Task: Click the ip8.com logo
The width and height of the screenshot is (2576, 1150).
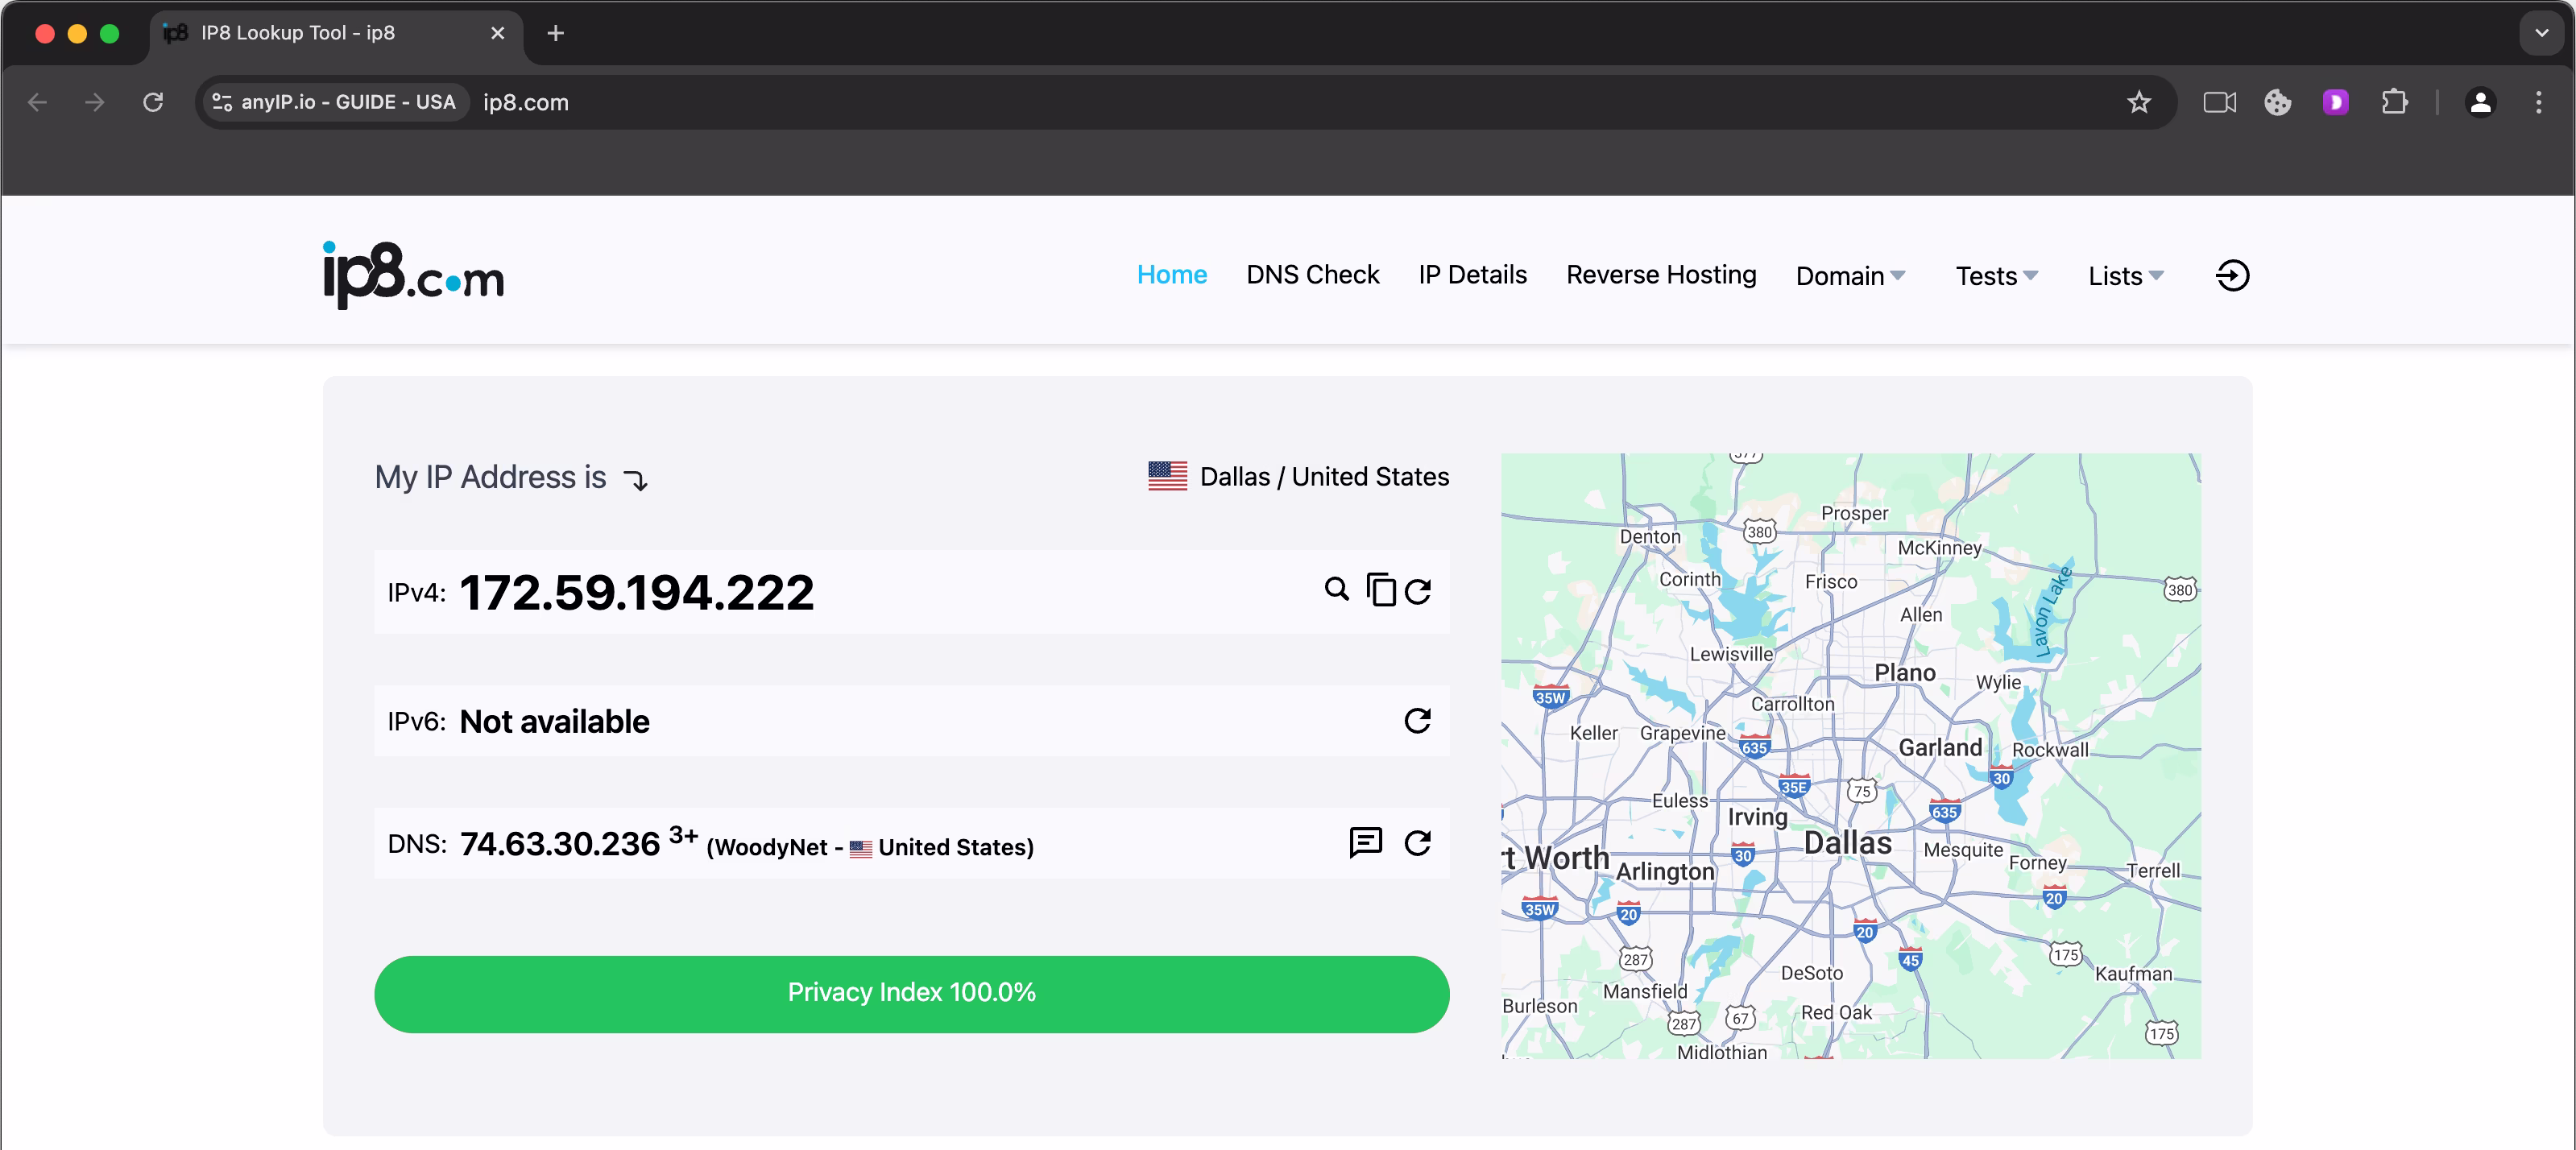Action: click(413, 275)
